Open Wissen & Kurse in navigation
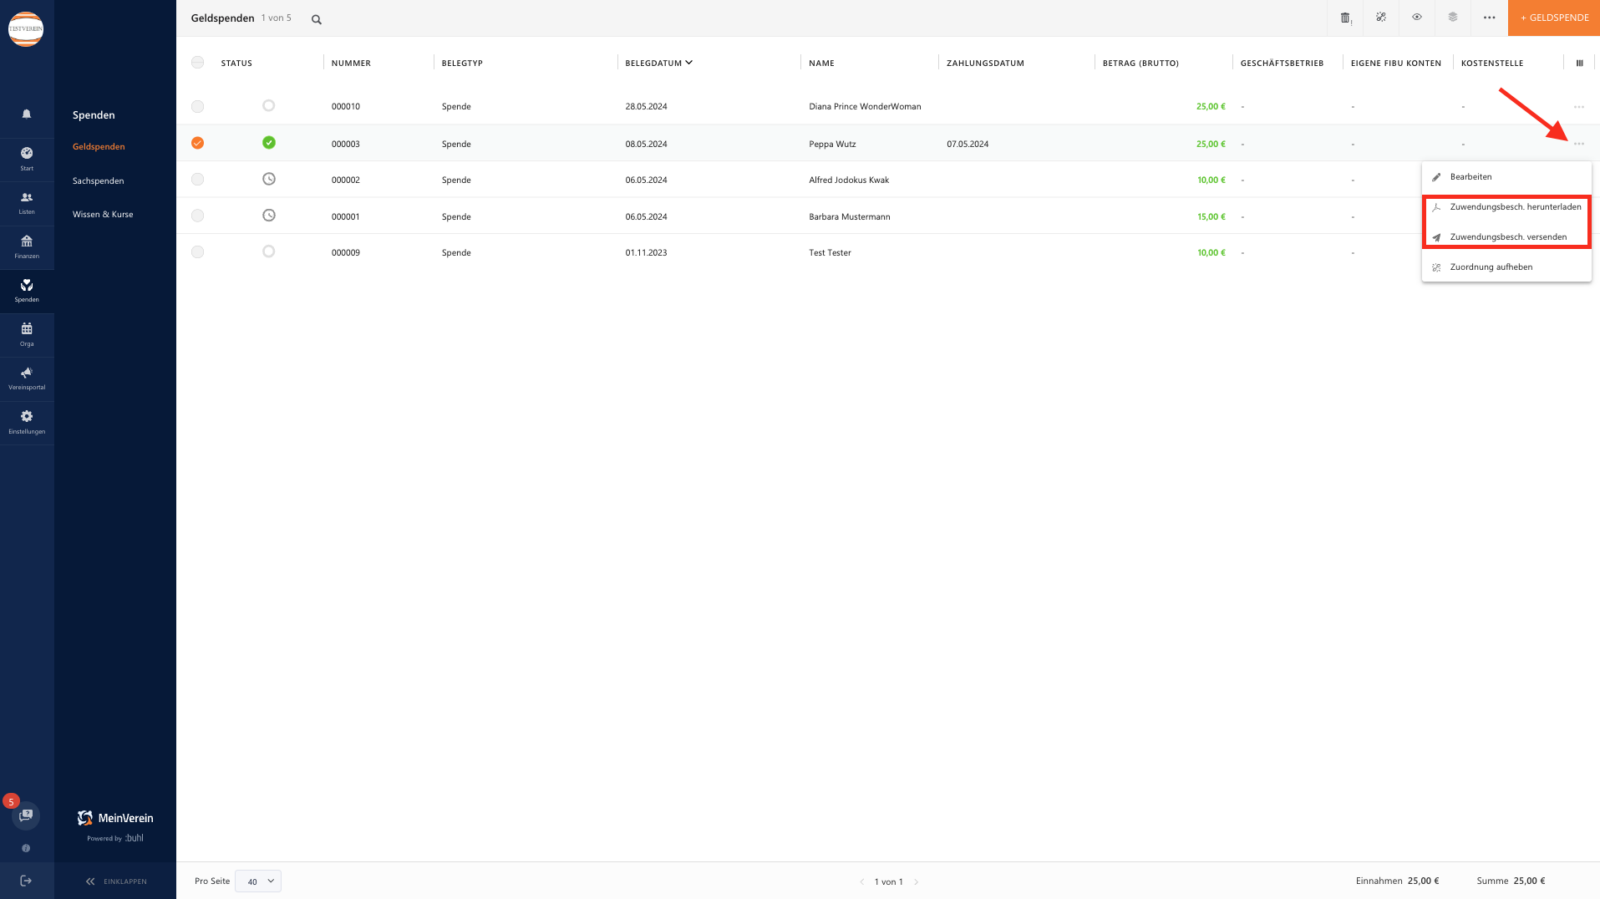 103,214
